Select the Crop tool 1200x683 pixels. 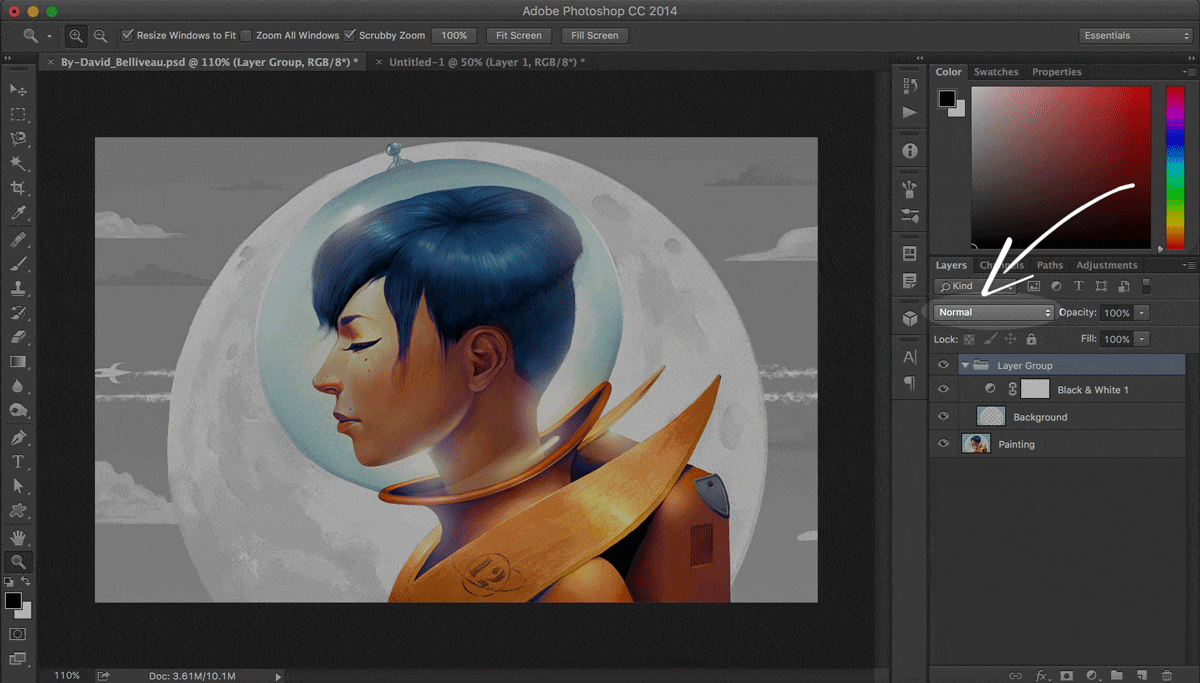pyautogui.click(x=18, y=188)
